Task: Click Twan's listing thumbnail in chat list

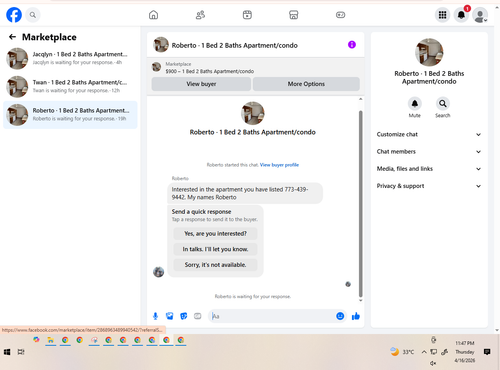Action: [17, 87]
